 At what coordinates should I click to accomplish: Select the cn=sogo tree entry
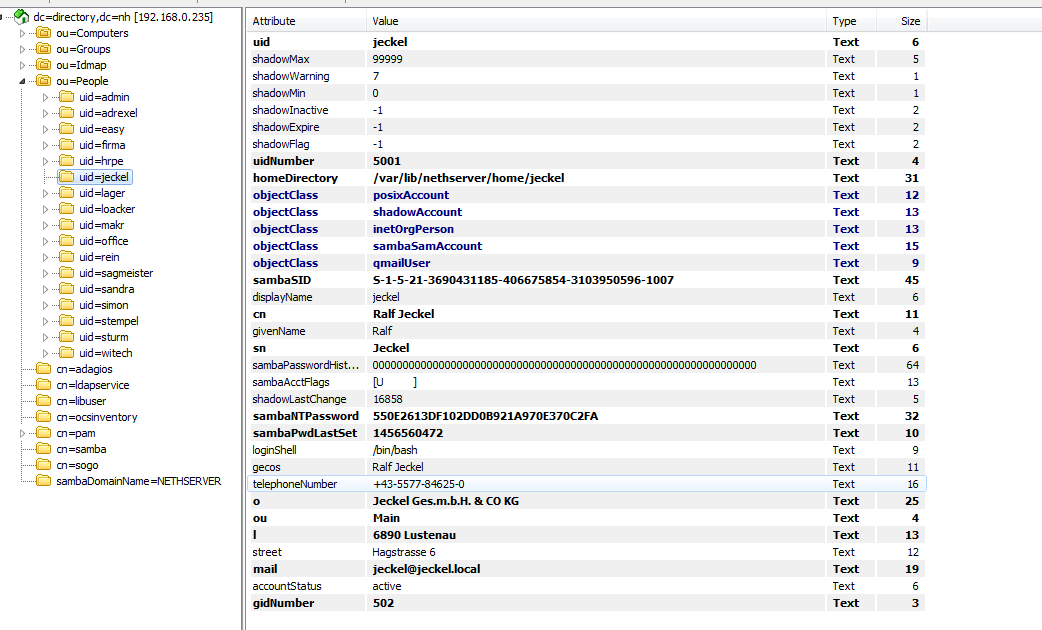coord(77,465)
